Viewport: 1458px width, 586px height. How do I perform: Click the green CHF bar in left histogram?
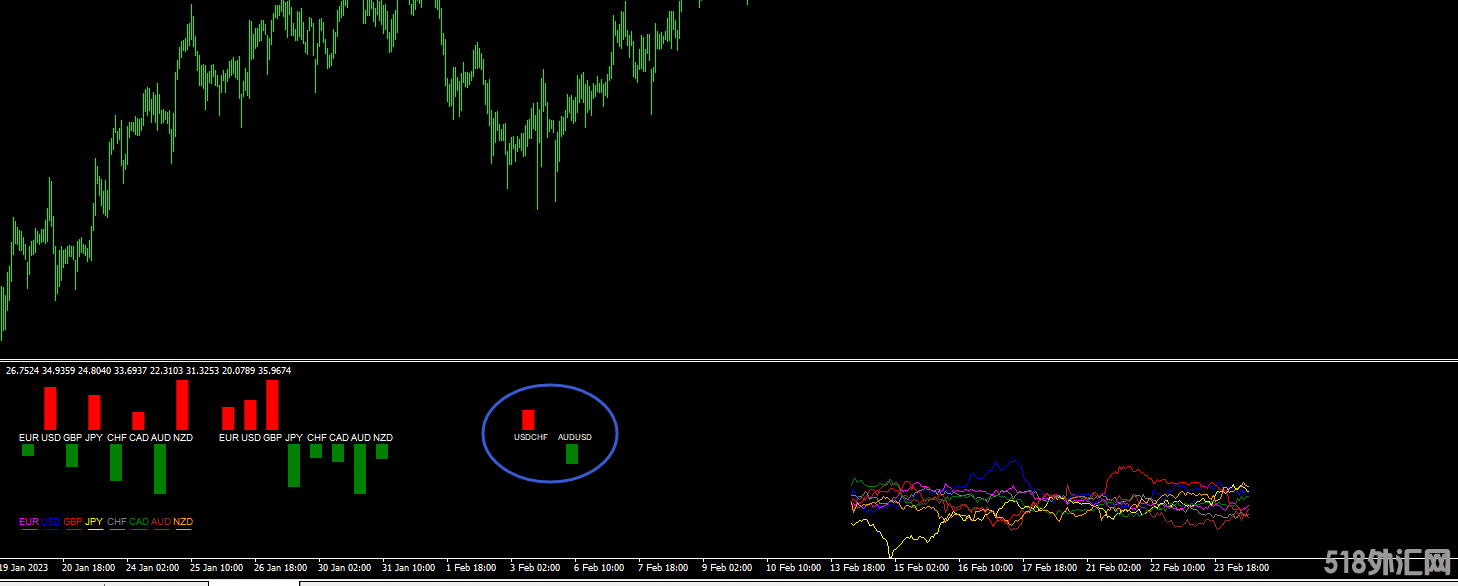116,462
